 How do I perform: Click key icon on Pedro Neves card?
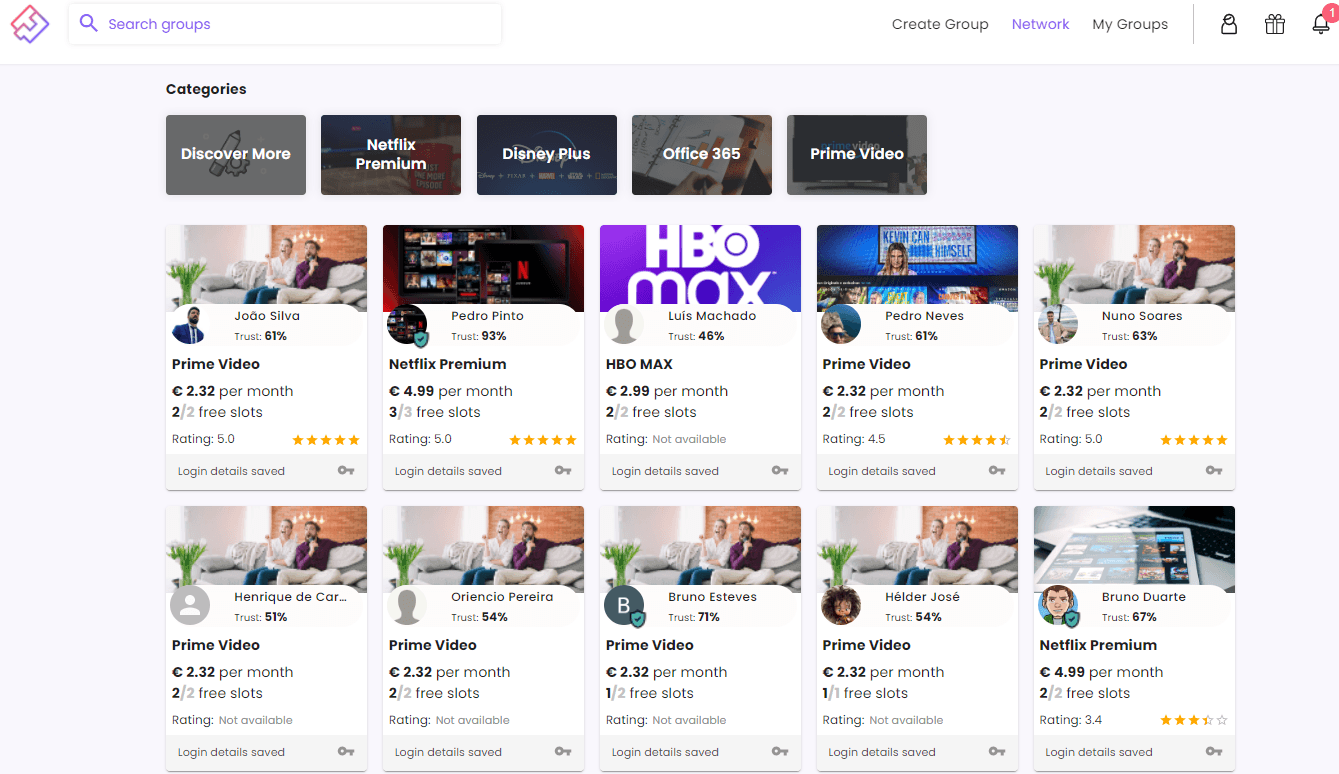coord(997,470)
